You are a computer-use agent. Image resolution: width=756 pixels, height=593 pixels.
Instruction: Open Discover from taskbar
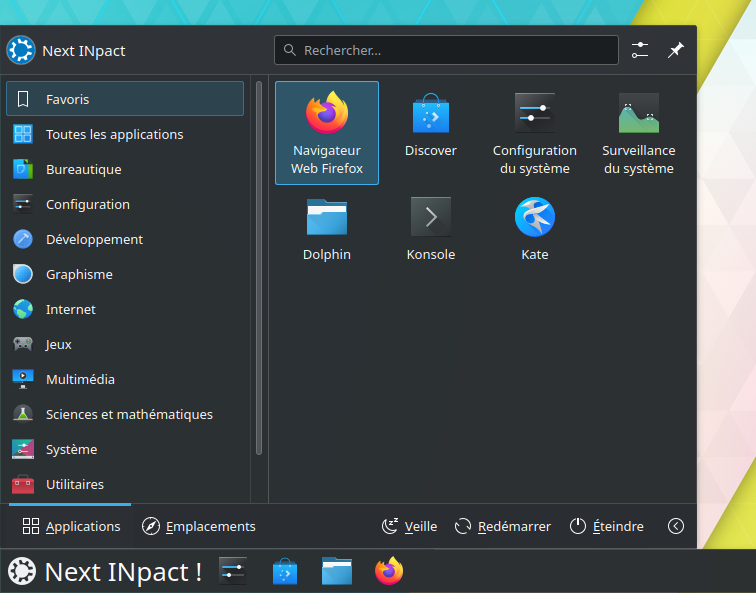click(x=285, y=572)
